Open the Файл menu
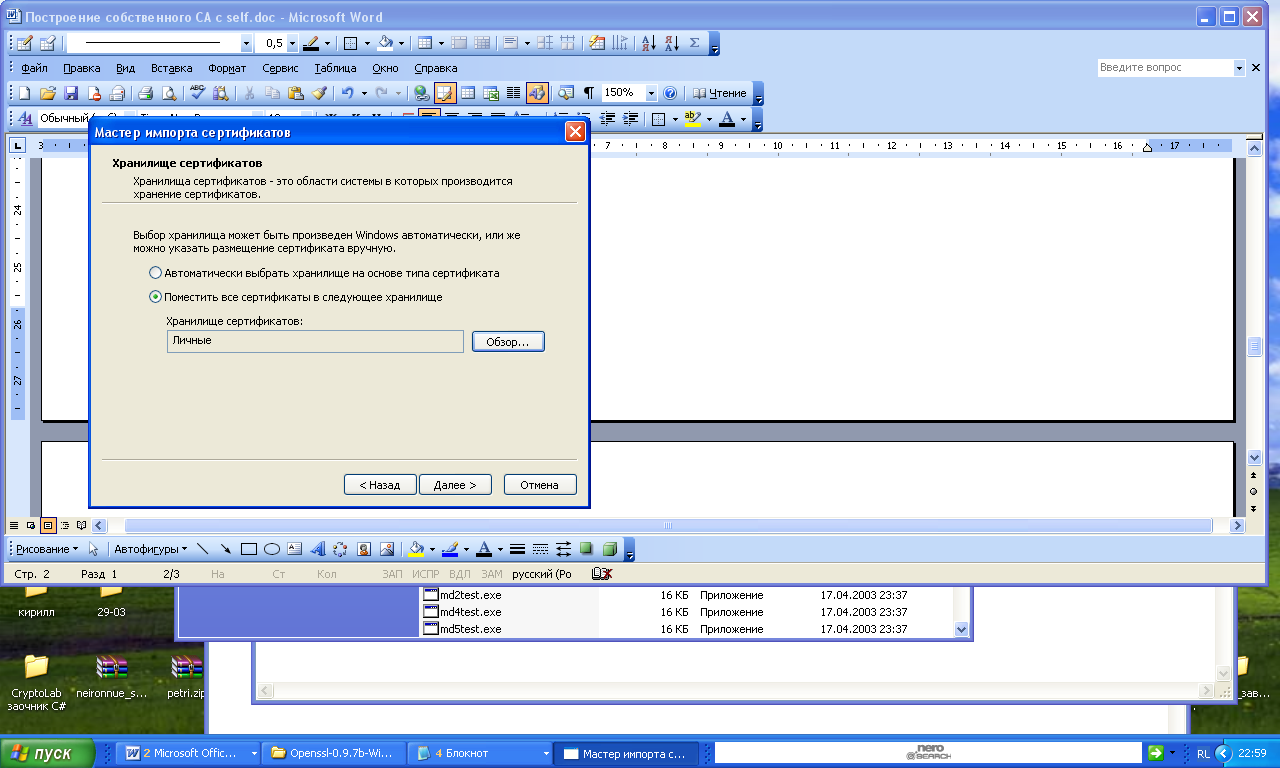This screenshot has width=1280, height=768. (34, 69)
